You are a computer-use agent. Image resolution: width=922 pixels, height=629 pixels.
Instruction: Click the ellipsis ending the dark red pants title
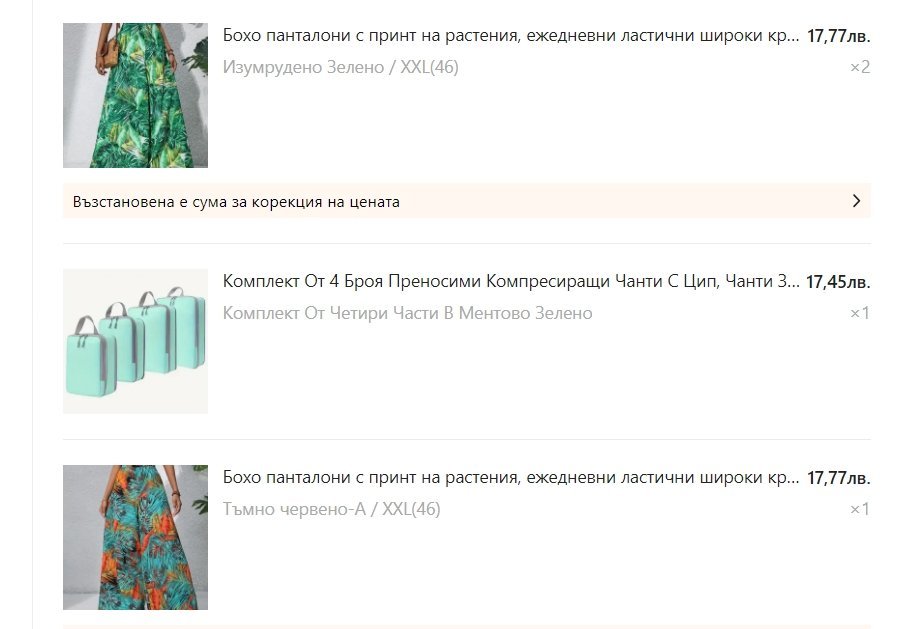click(x=793, y=482)
